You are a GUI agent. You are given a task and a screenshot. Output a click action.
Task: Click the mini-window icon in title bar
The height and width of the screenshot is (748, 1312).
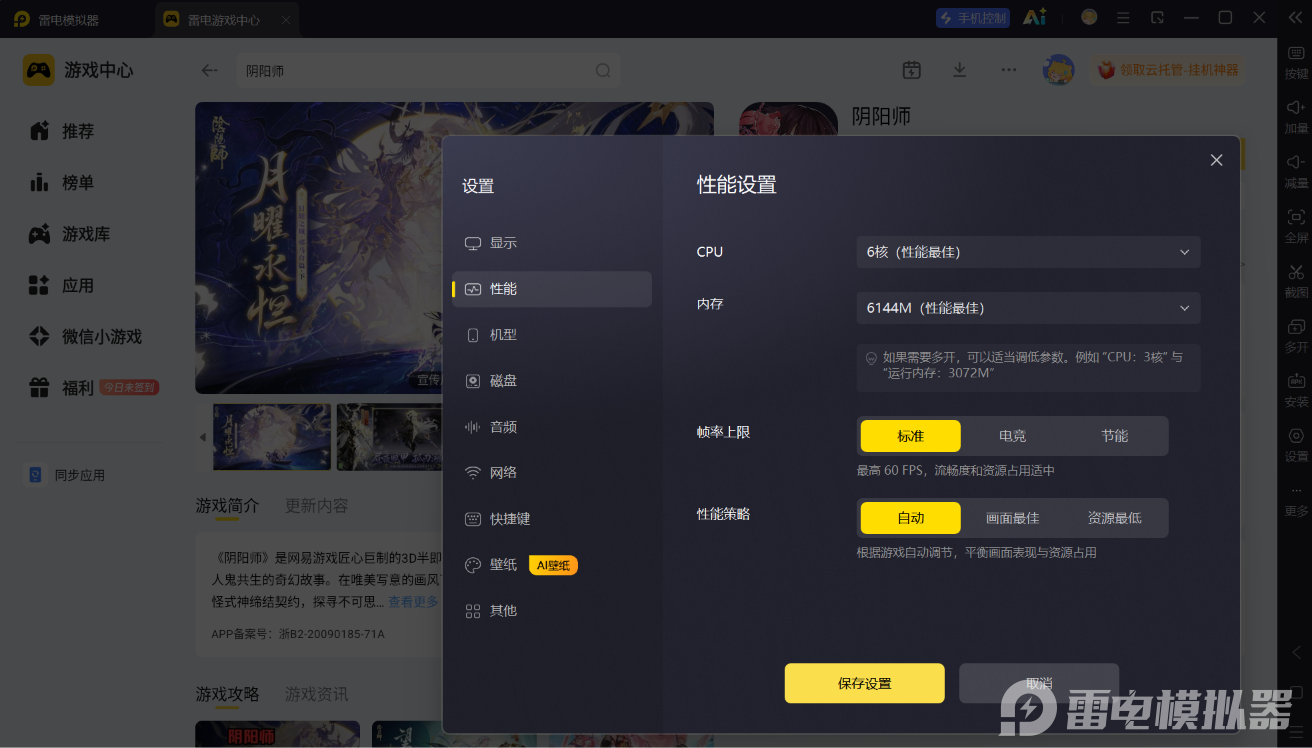(1158, 17)
